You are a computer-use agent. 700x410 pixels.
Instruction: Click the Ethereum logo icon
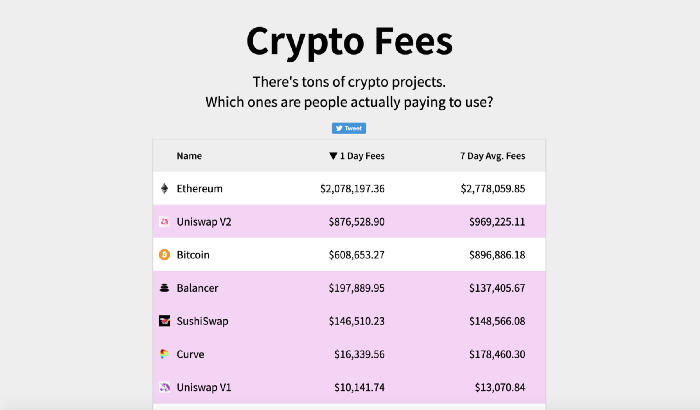point(164,188)
